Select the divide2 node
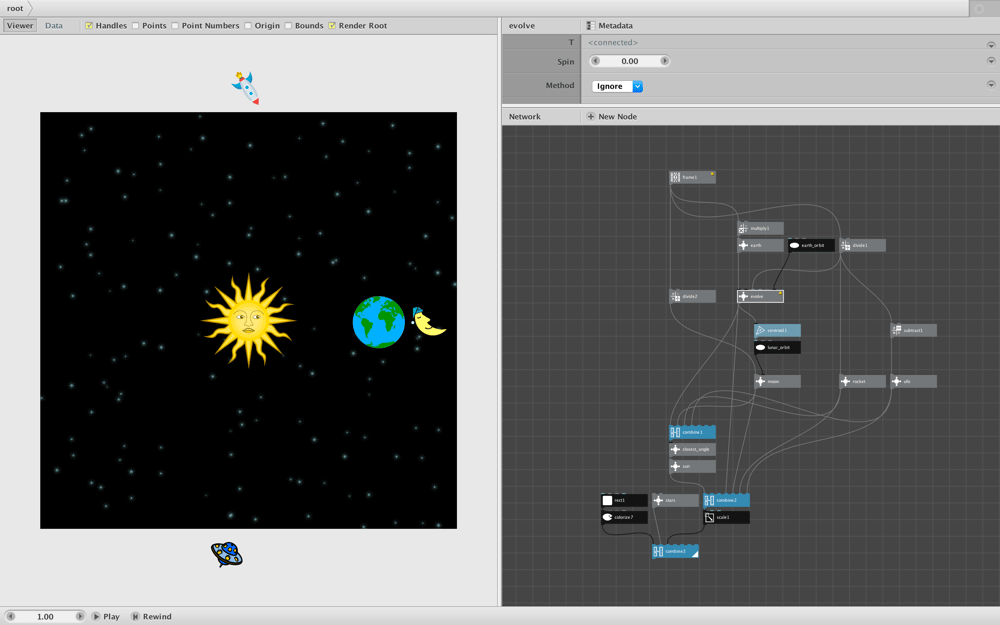The image size is (1000, 625). [x=693, y=296]
